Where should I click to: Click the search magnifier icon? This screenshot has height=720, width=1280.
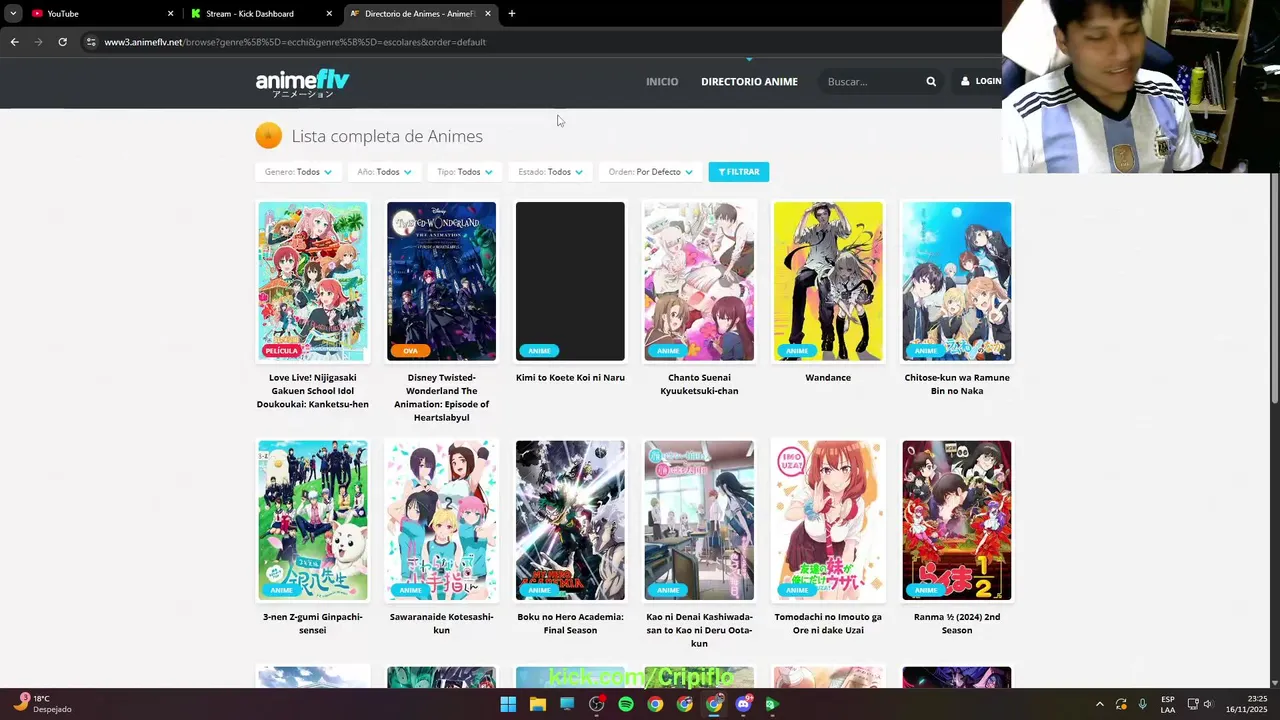point(931,82)
